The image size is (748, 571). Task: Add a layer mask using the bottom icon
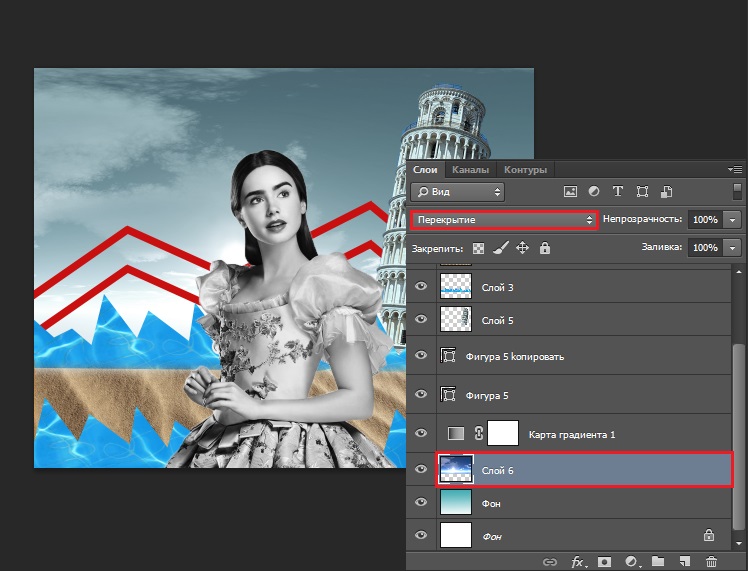[604, 563]
